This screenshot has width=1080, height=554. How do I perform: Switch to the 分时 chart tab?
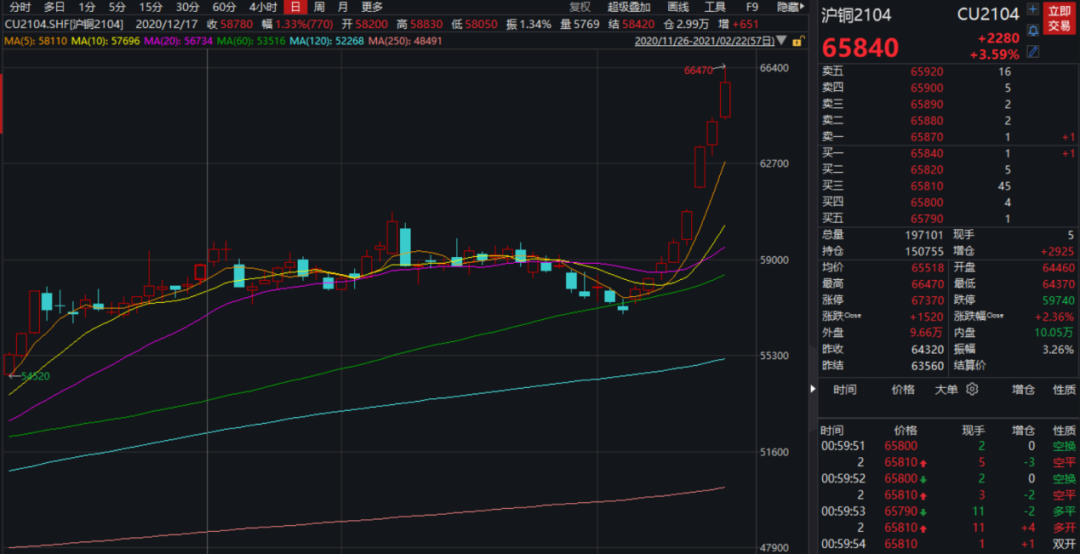point(20,7)
